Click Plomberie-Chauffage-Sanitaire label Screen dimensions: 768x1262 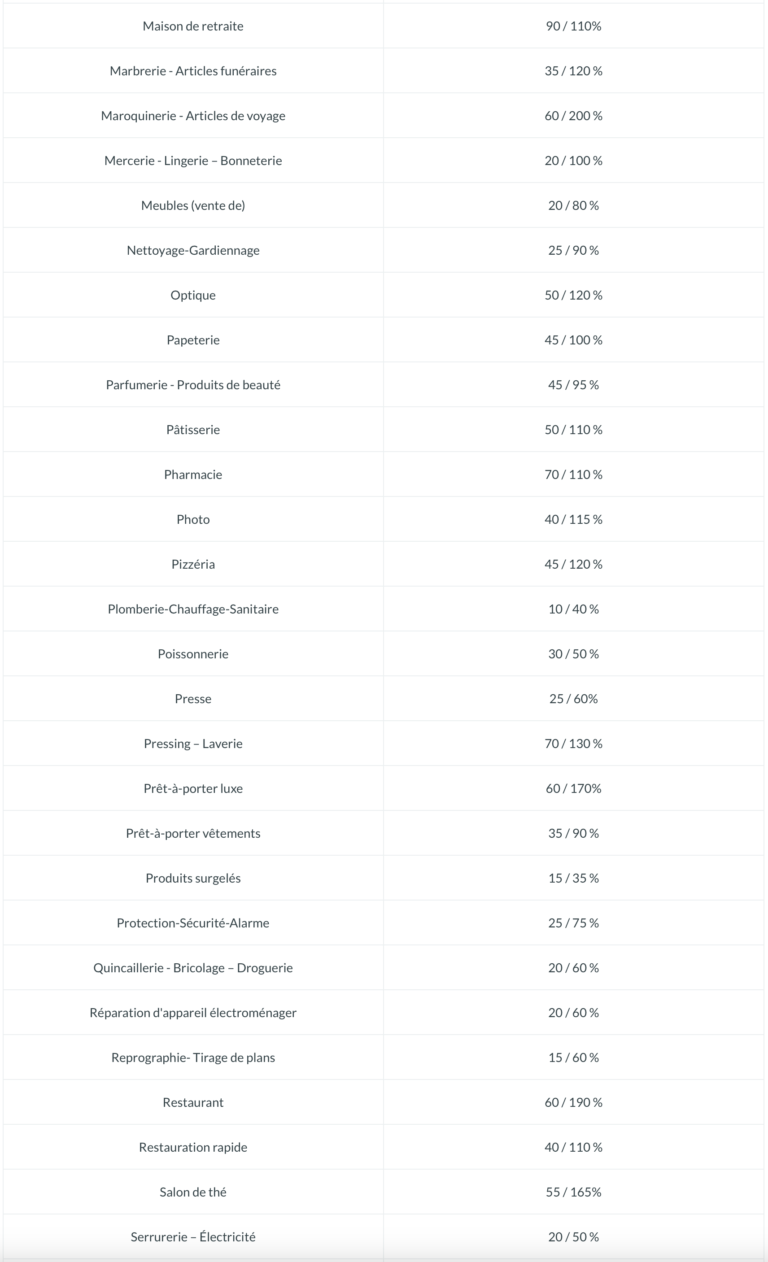[x=193, y=609]
